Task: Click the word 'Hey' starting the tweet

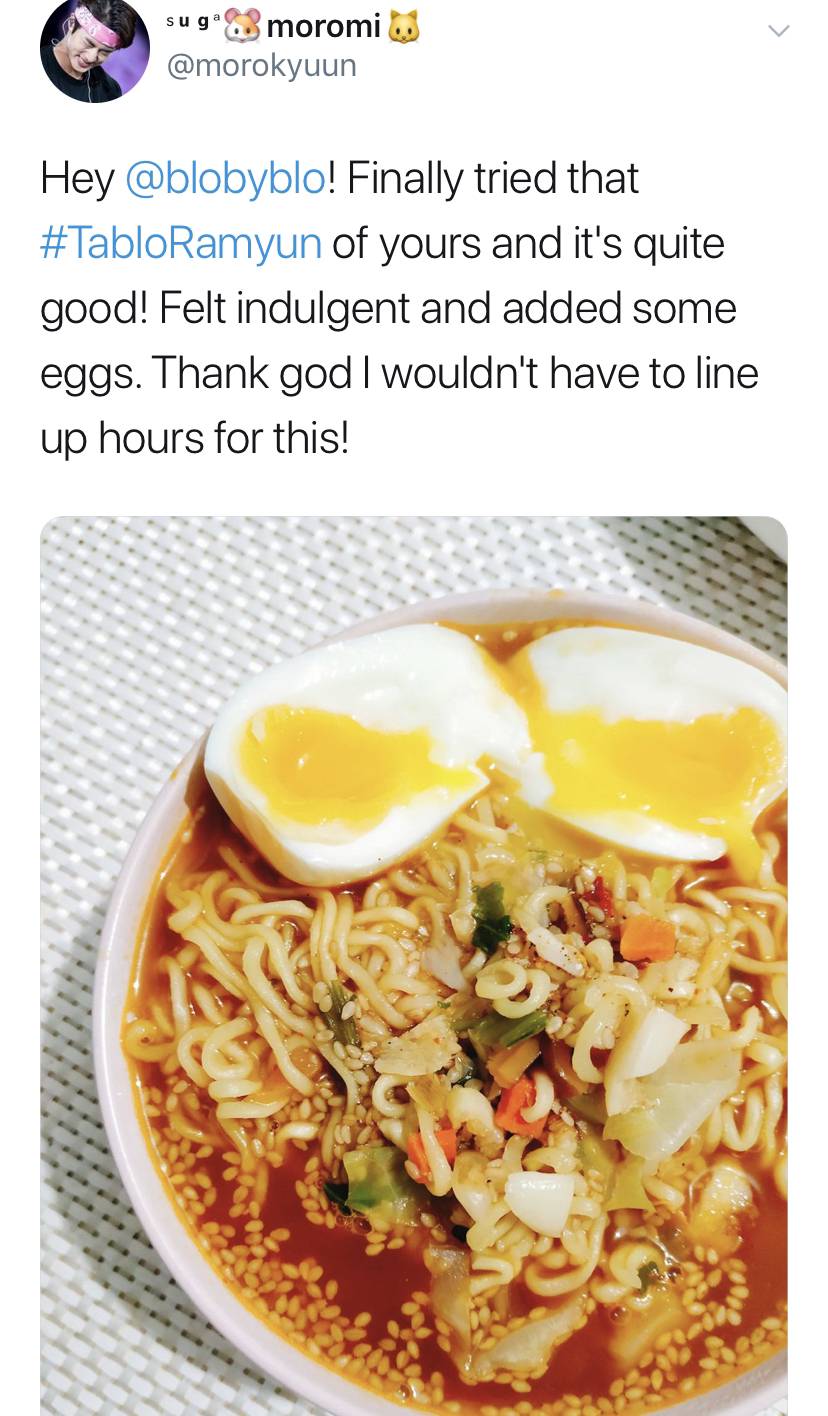Action: (77, 178)
